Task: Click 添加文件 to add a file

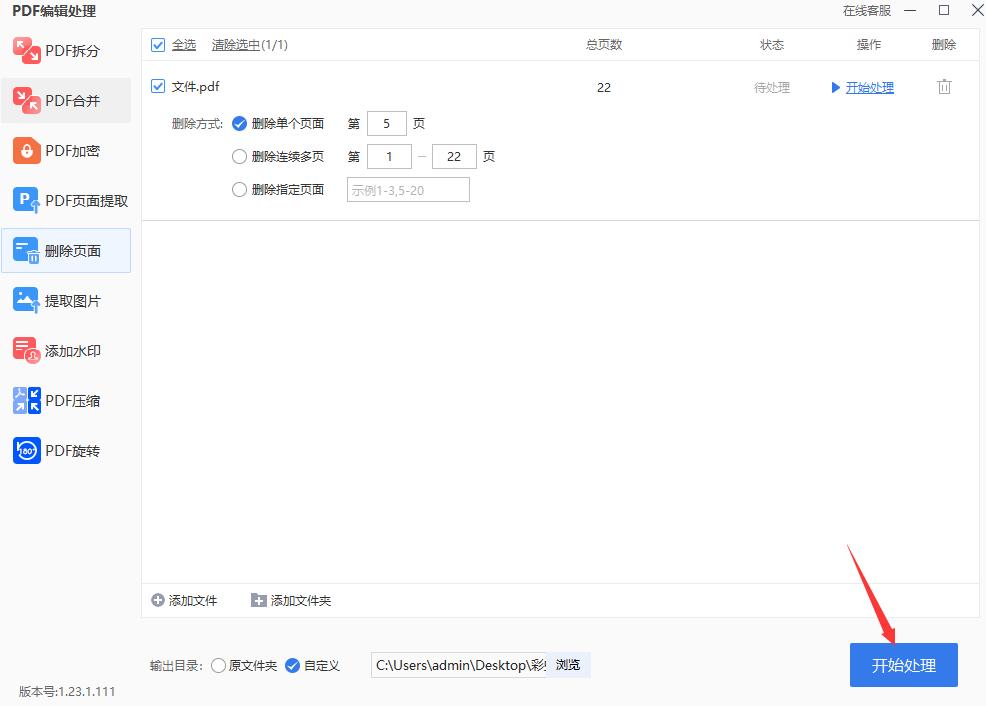Action: [185, 600]
